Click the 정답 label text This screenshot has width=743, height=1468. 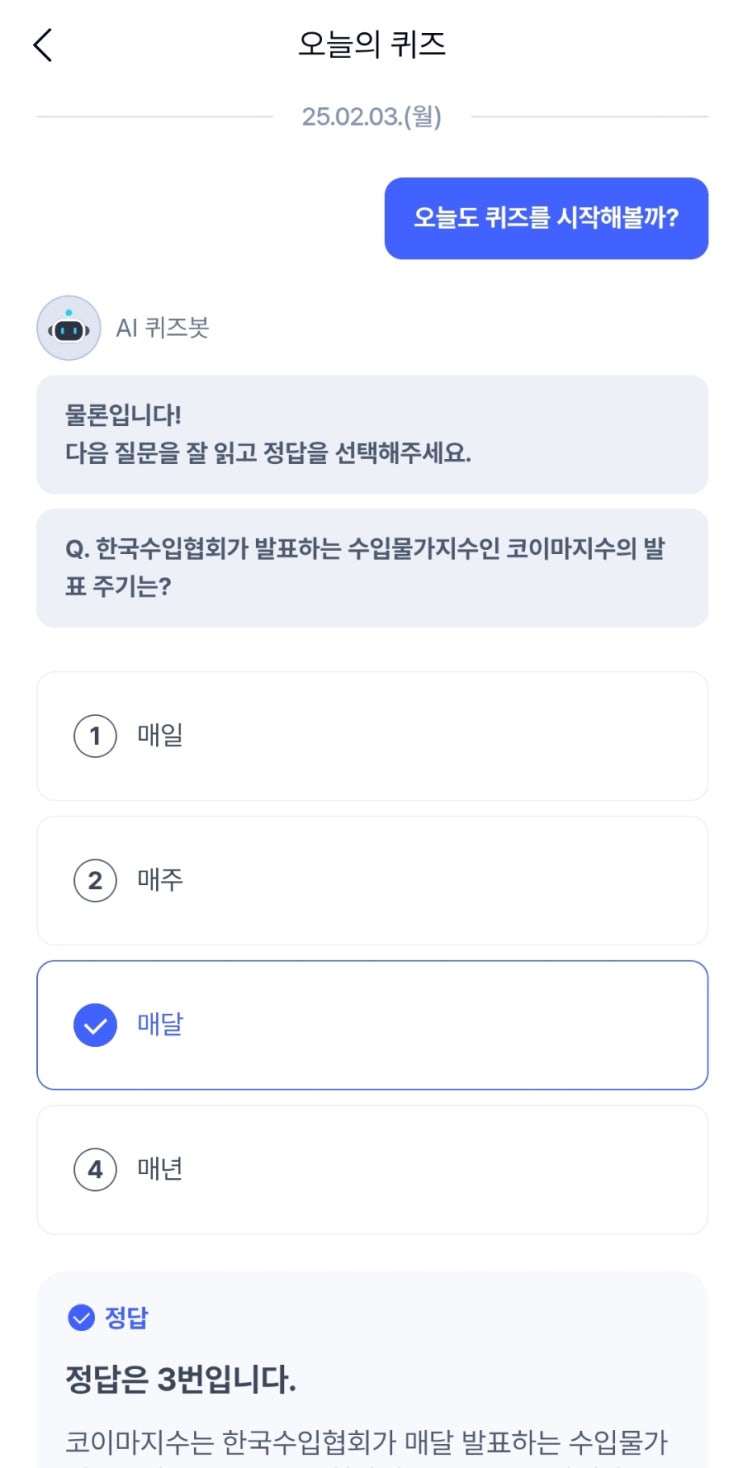[126, 1318]
